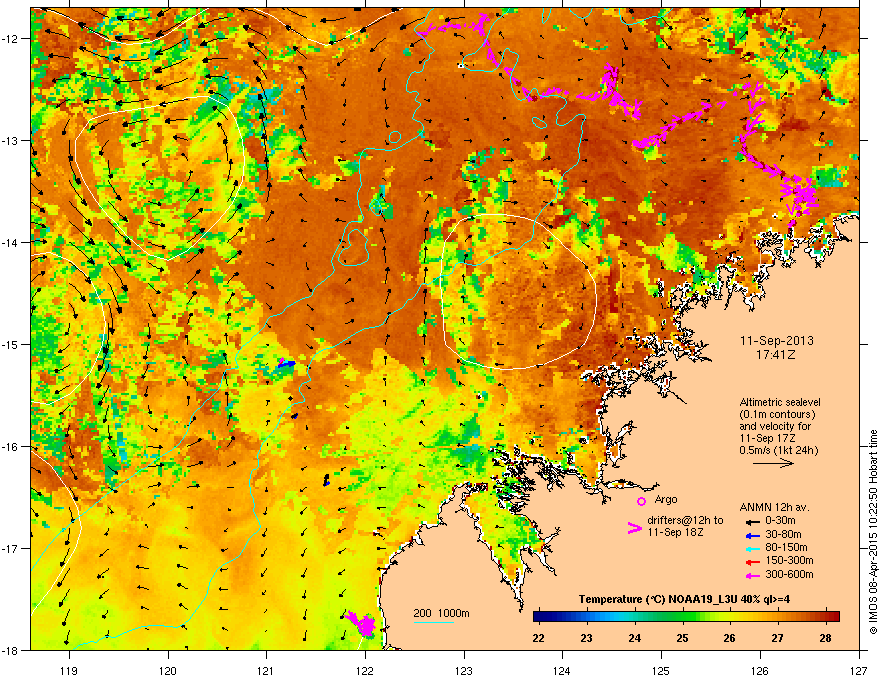Click the '11-Sep-2013' date text
The image size is (880, 680).
[776, 341]
